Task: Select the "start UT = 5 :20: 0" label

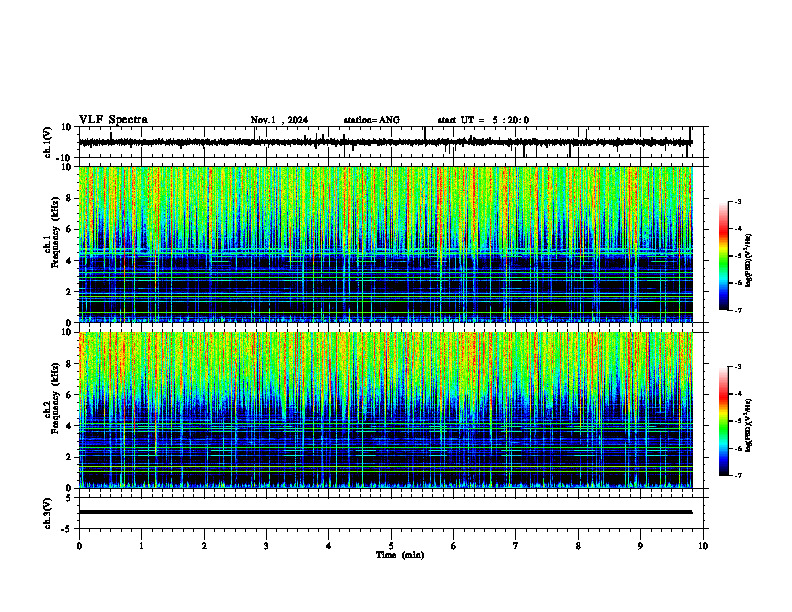Action: (483, 120)
